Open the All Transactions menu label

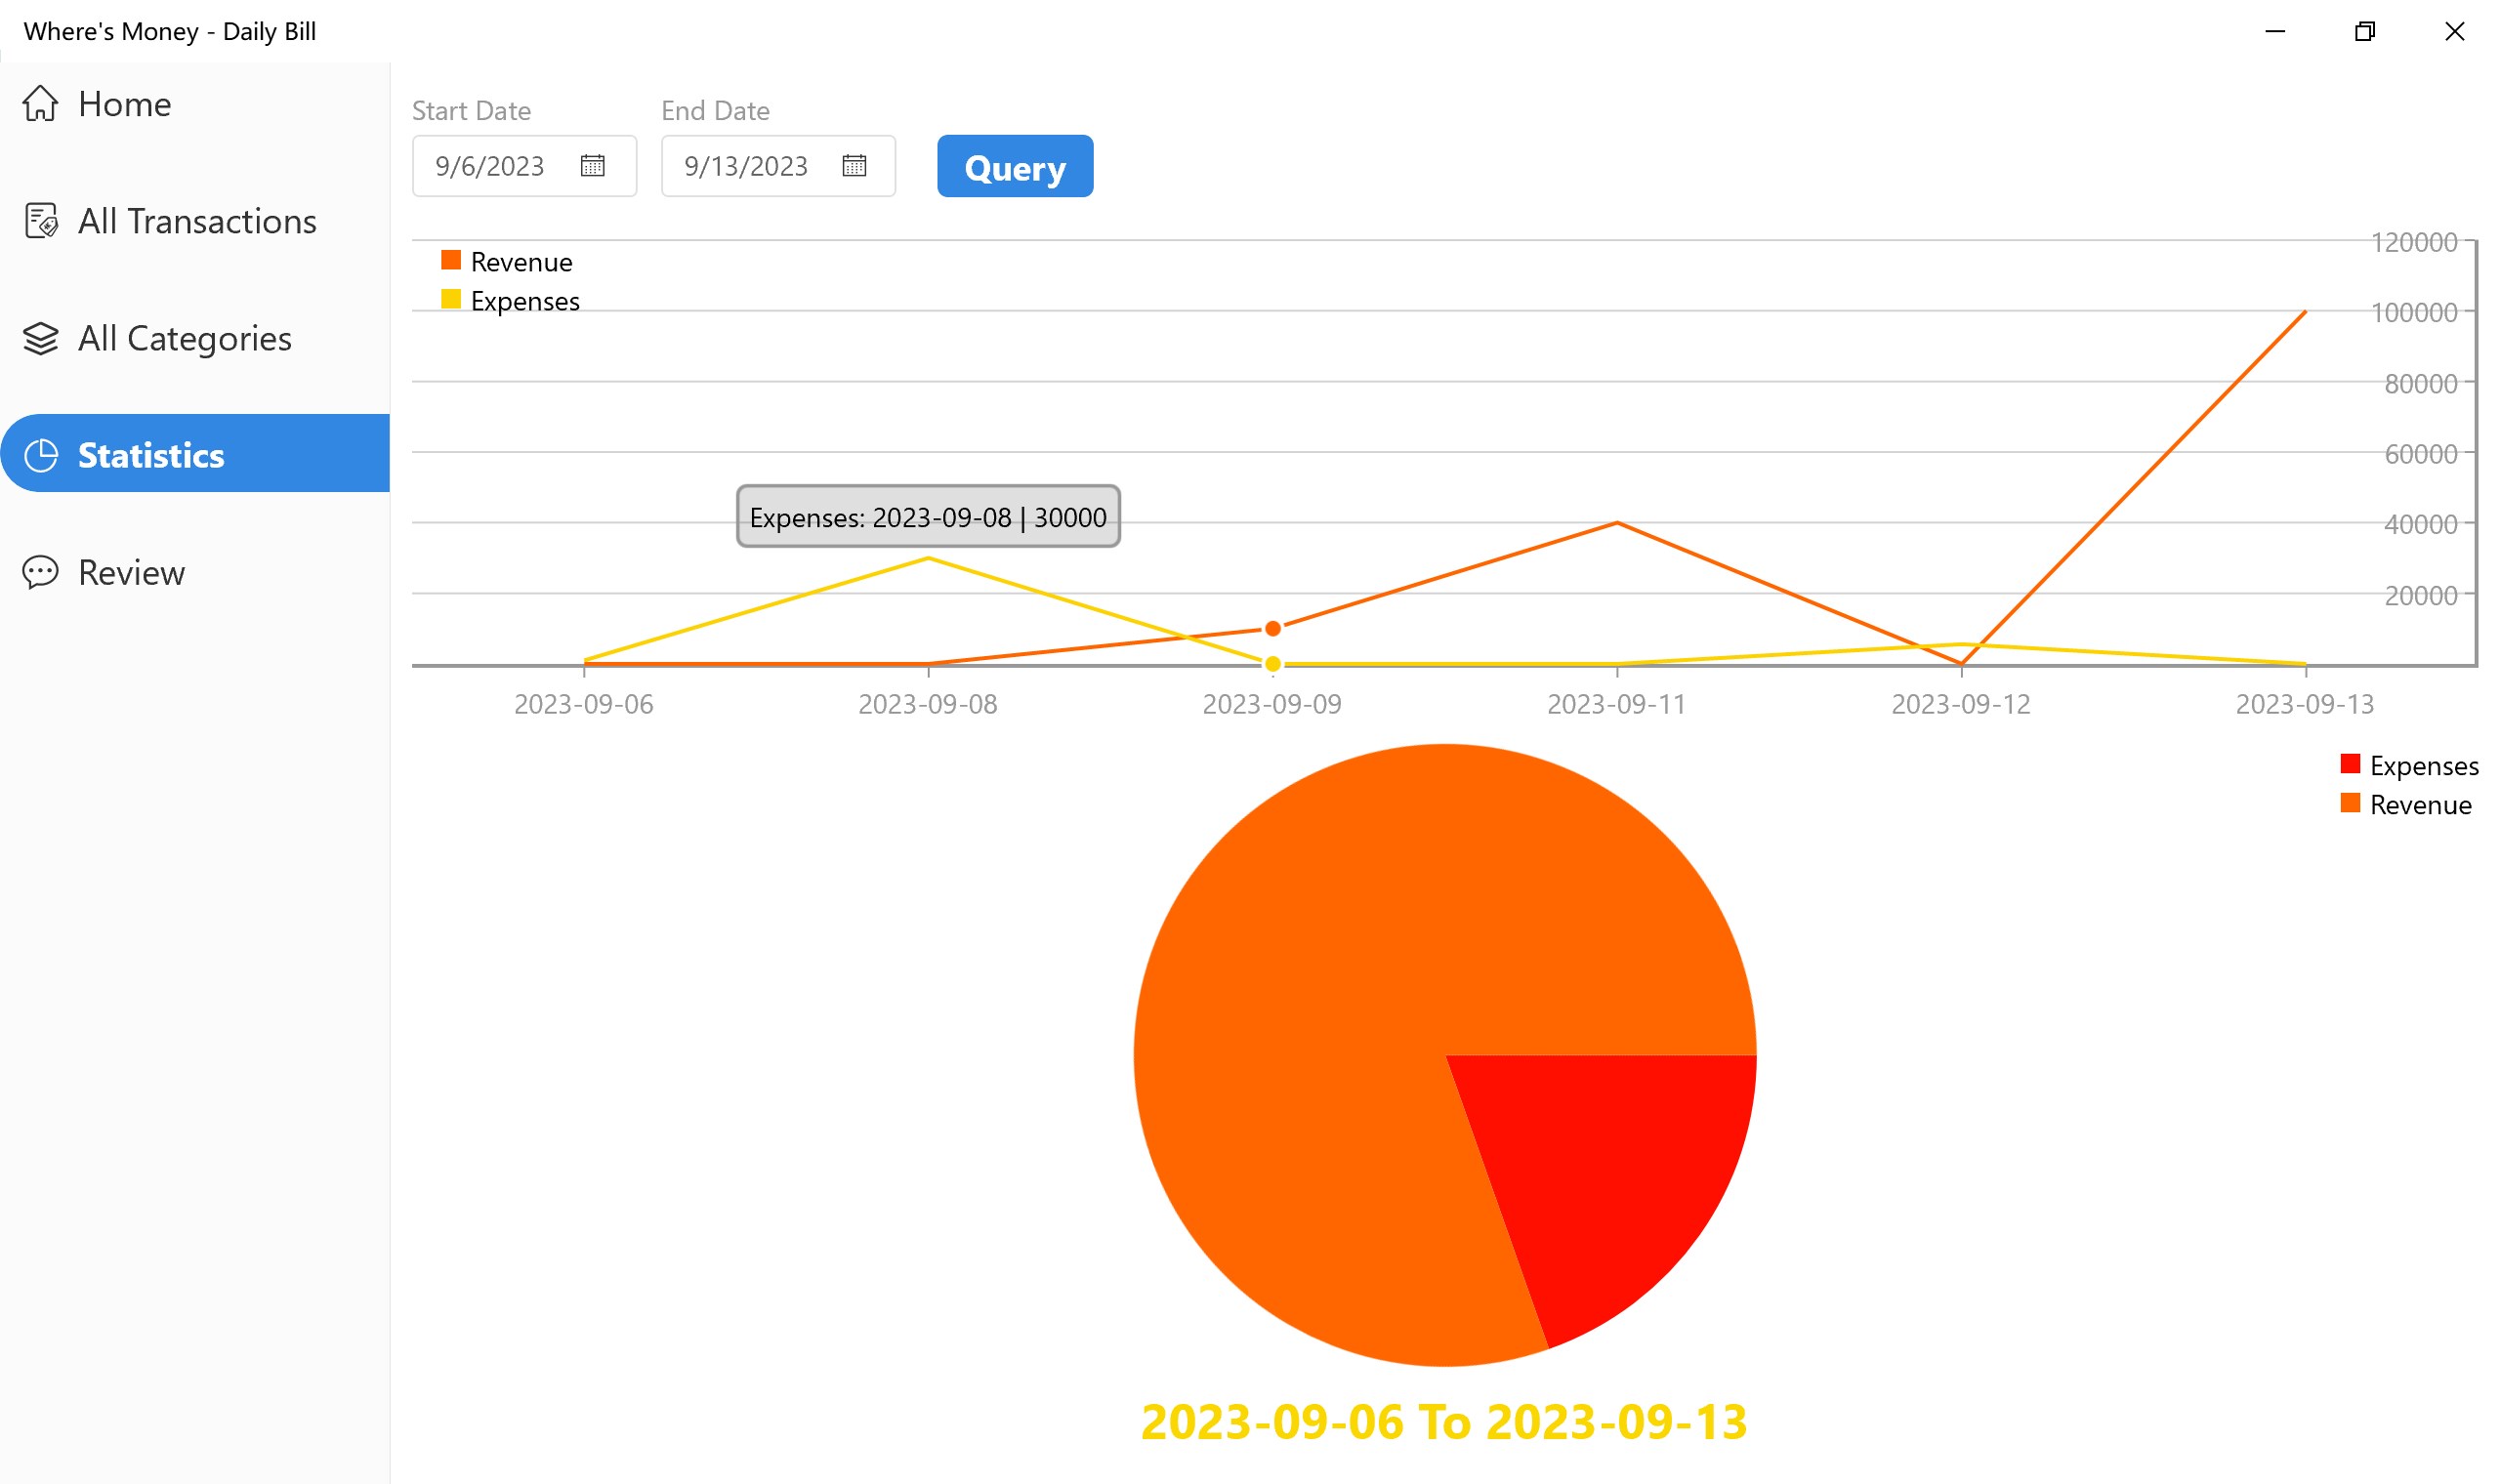(x=197, y=221)
